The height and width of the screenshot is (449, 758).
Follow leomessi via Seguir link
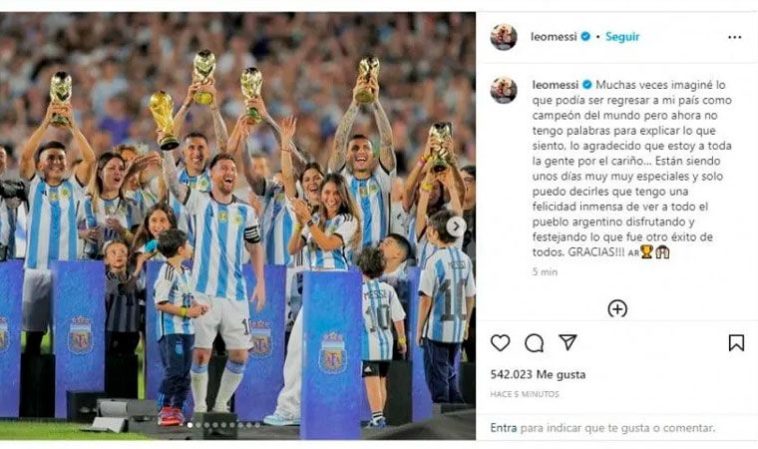623,37
